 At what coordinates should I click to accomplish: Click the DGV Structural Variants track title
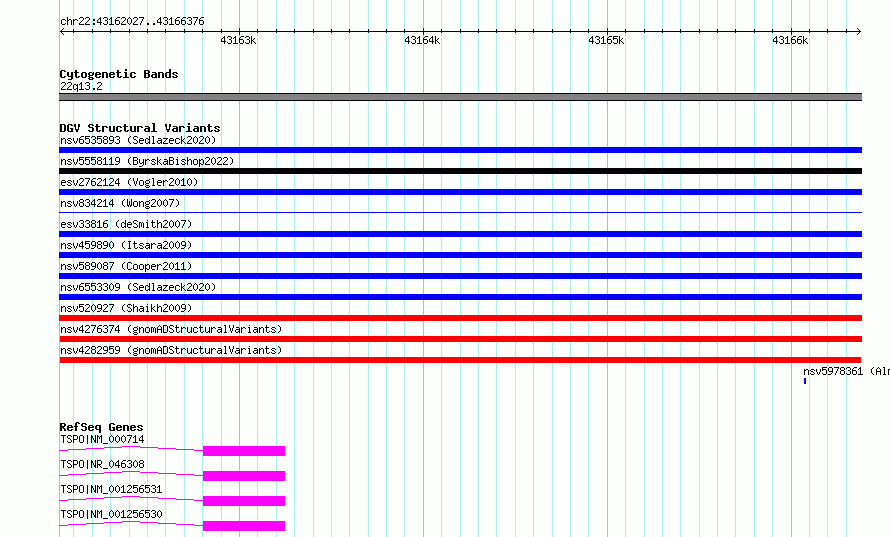pos(140,128)
